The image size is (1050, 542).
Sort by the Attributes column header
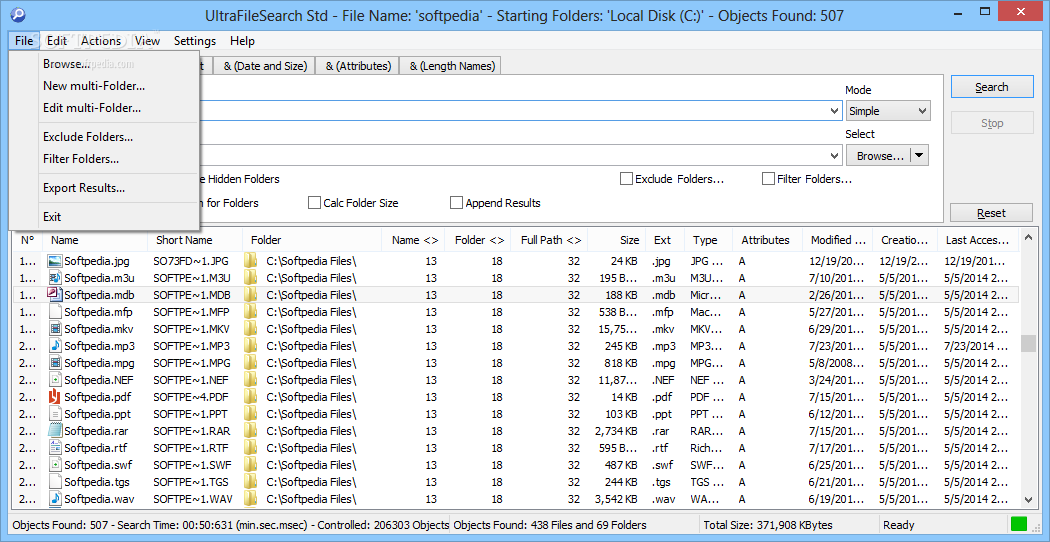click(x=767, y=240)
